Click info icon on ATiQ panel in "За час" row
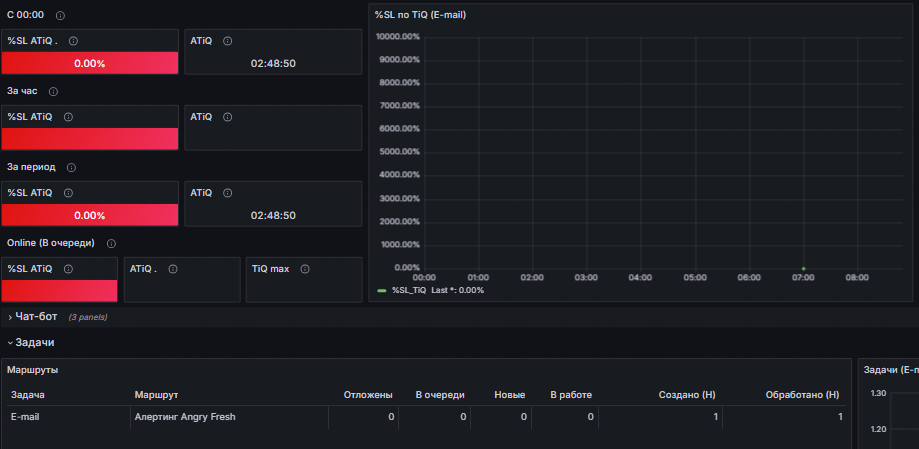Viewport: 919px width, 449px height. pyautogui.click(x=228, y=117)
